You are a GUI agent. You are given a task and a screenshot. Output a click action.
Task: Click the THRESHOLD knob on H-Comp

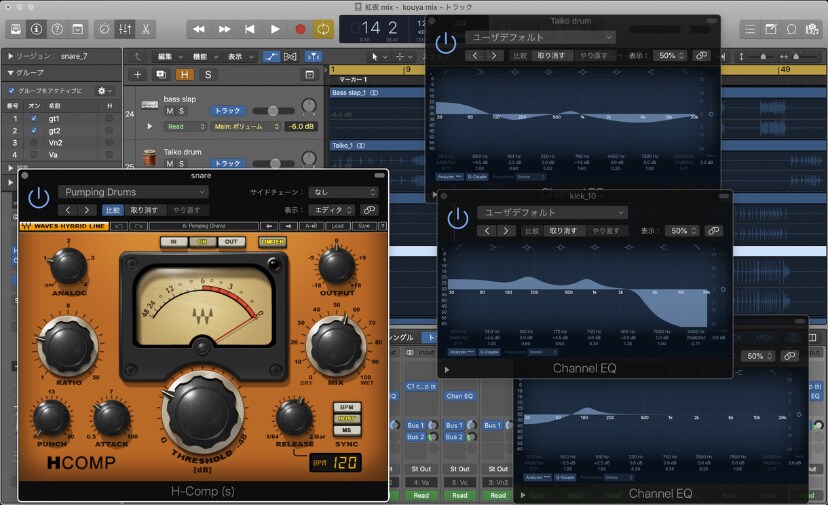click(202, 411)
